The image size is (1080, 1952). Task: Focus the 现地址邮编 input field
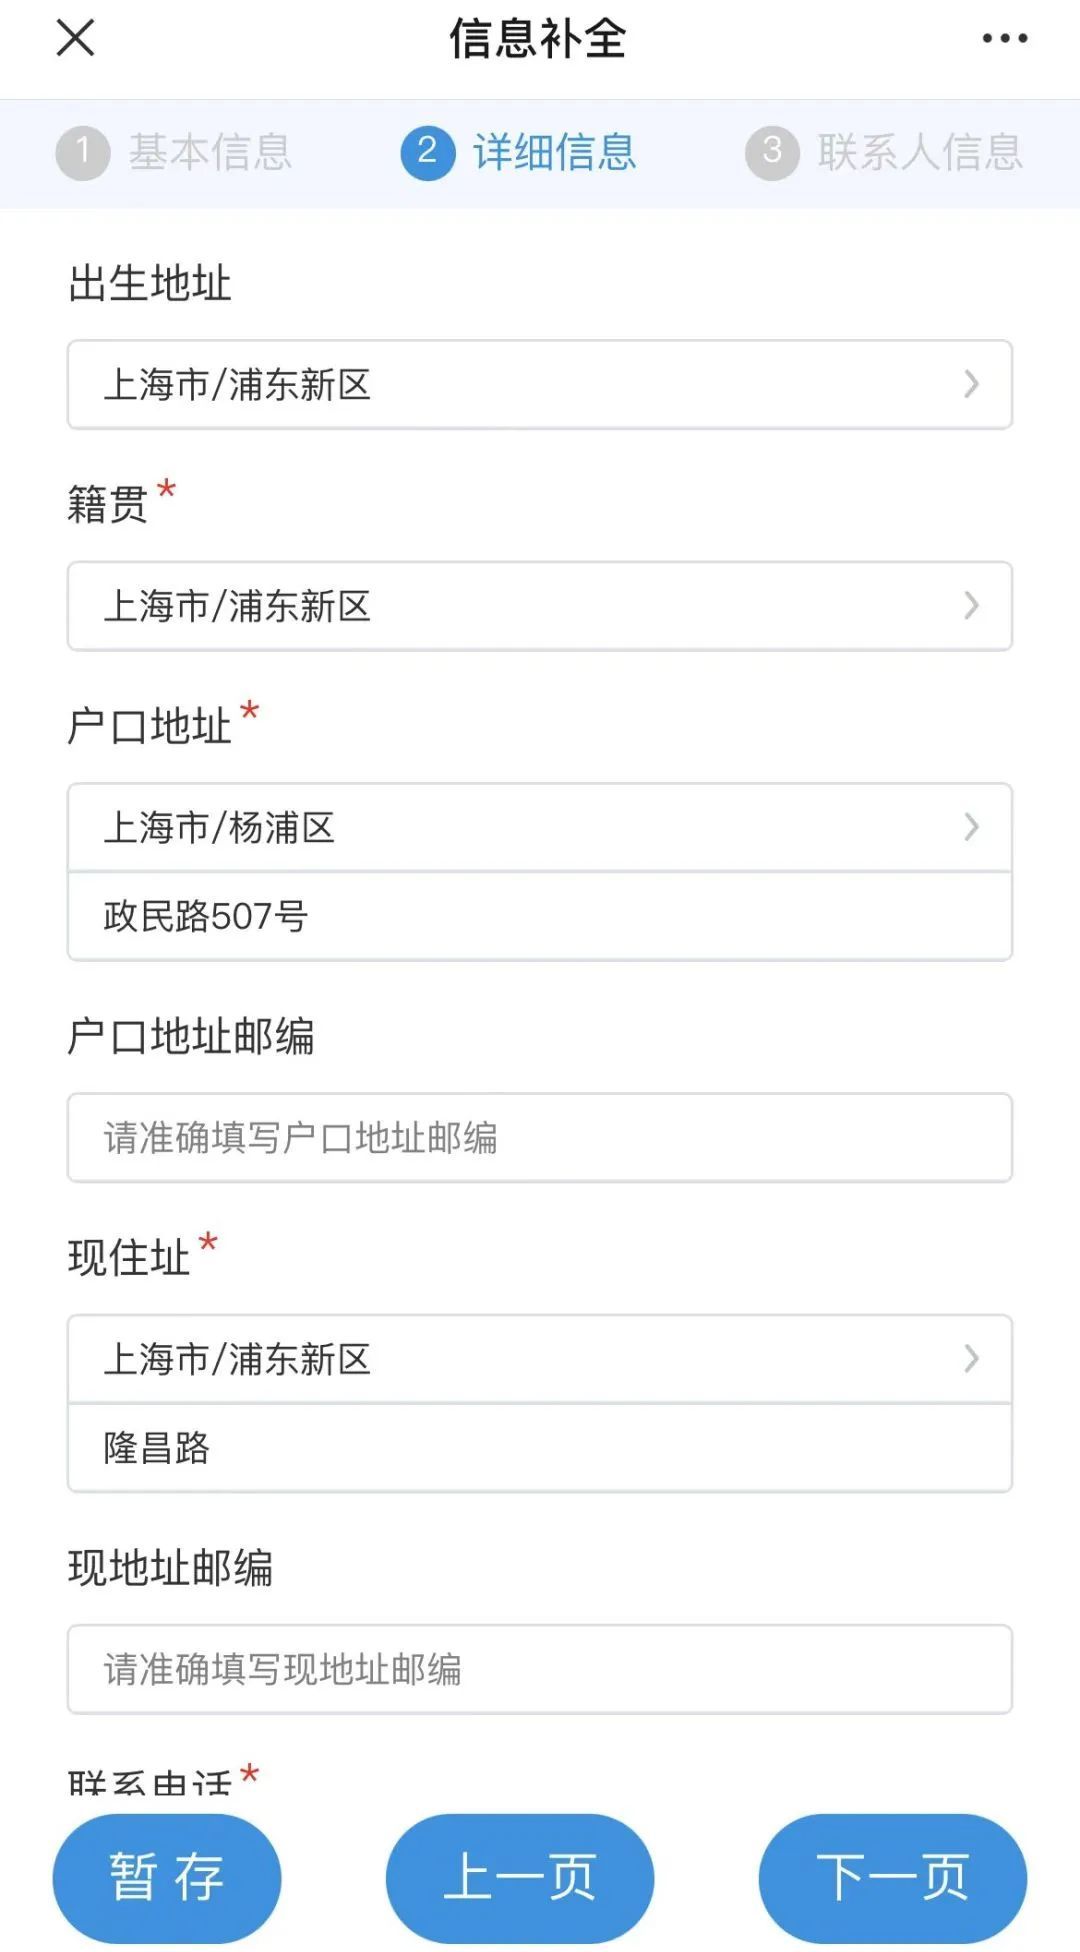coord(539,1669)
